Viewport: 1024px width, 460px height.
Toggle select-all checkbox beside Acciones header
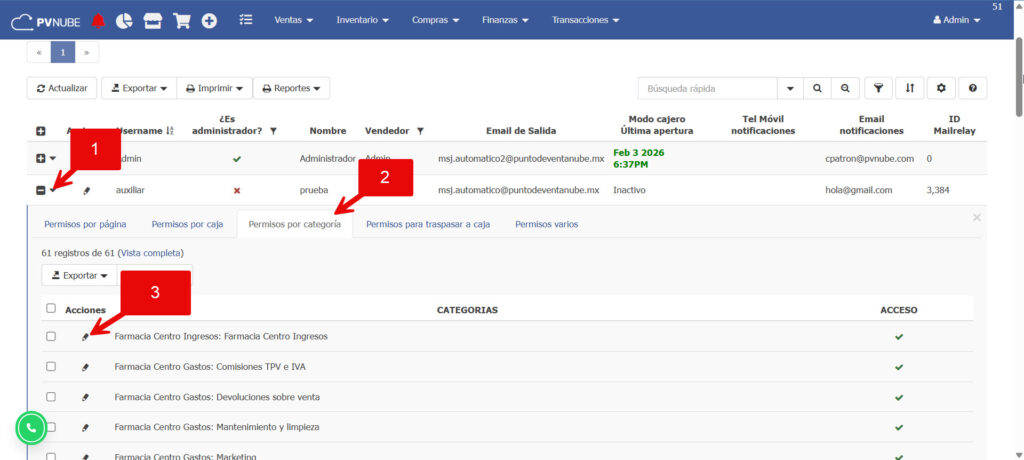(51, 309)
